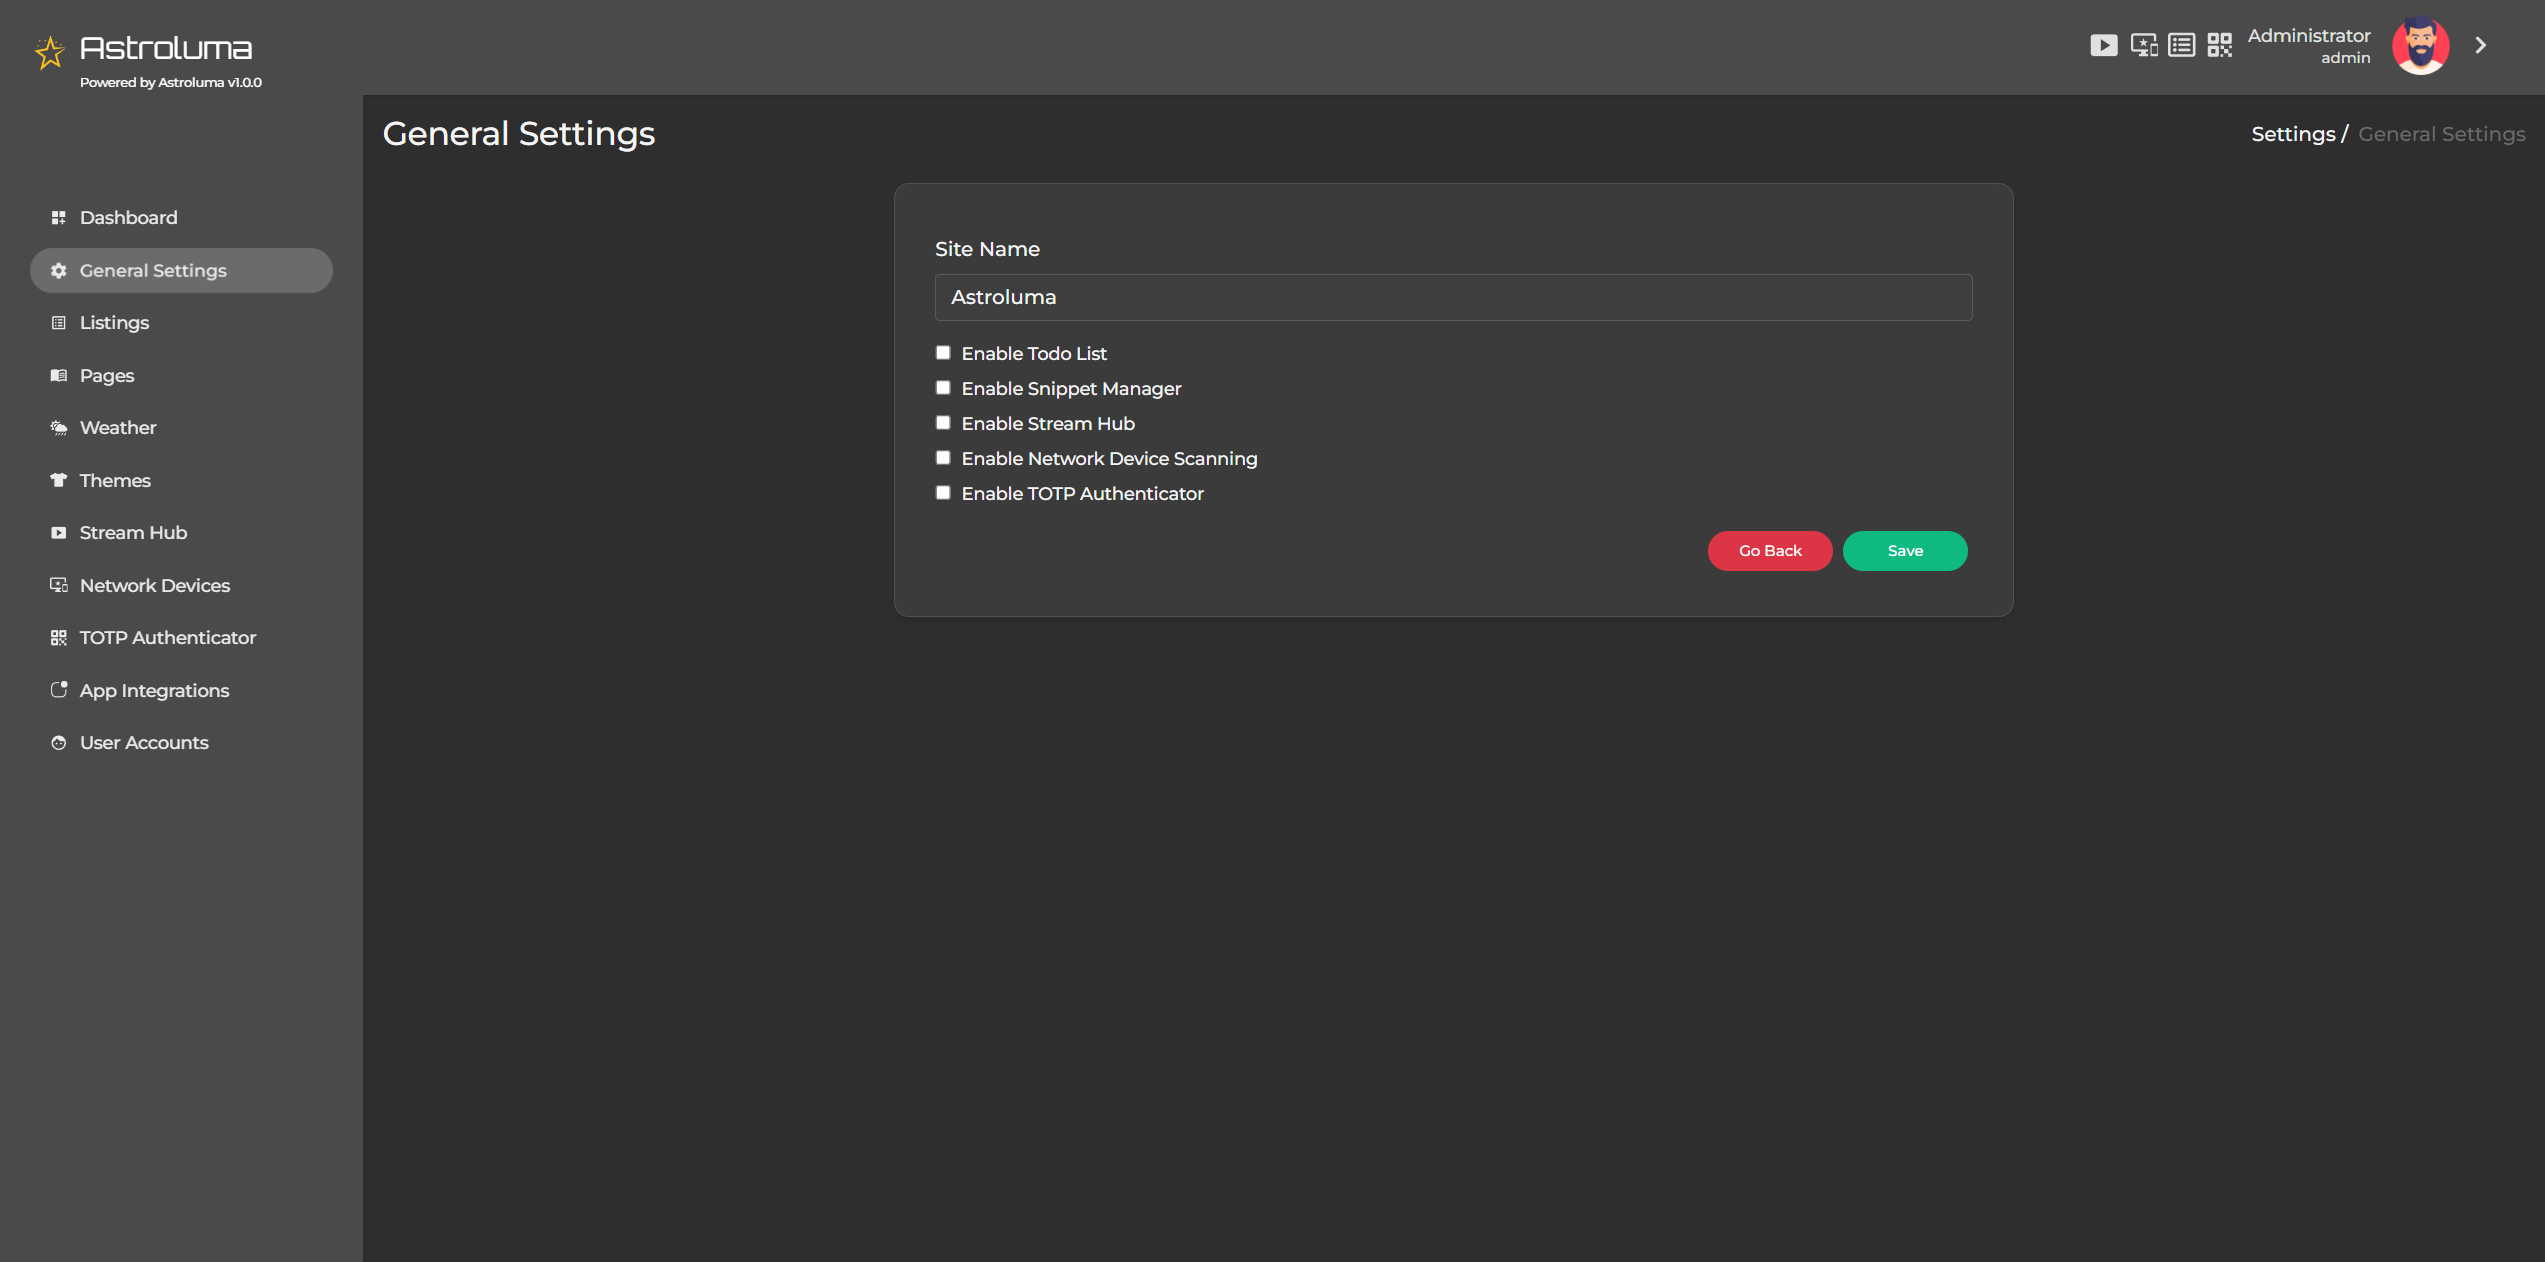This screenshot has width=2545, height=1262.
Task: Enable TOTP Authenticator feature
Action: click(x=943, y=491)
